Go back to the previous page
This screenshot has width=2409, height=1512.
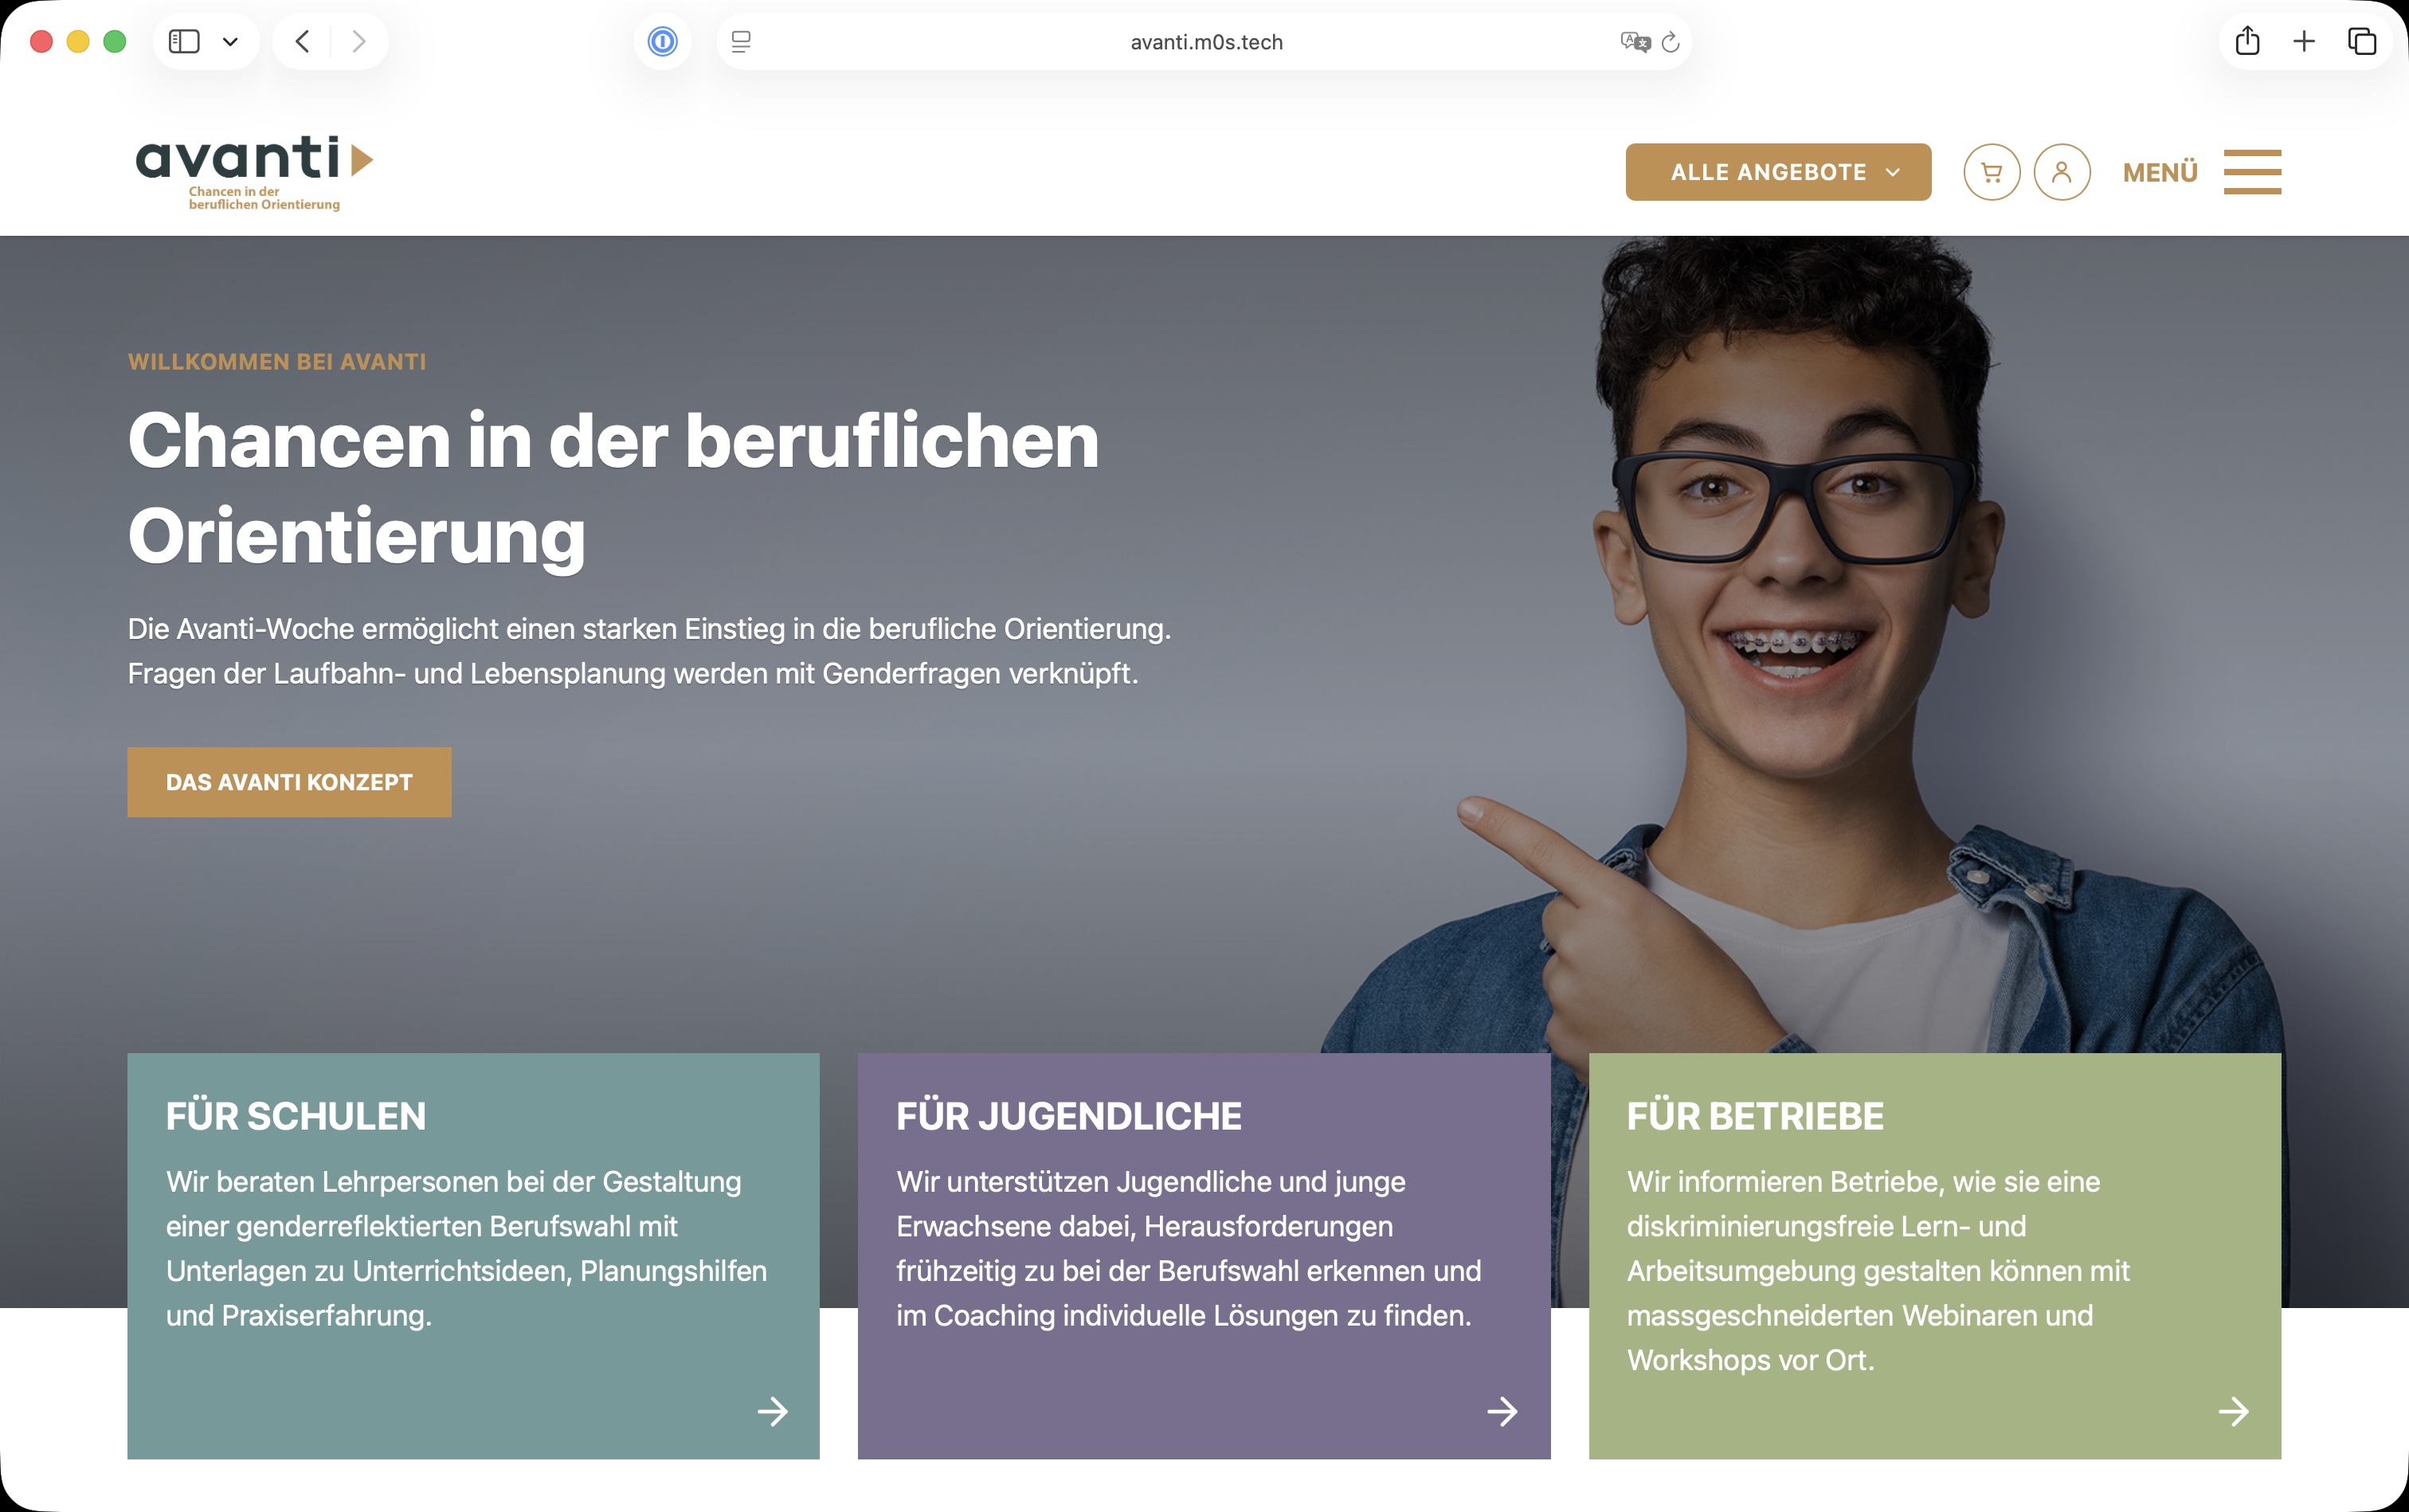click(302, 41)
